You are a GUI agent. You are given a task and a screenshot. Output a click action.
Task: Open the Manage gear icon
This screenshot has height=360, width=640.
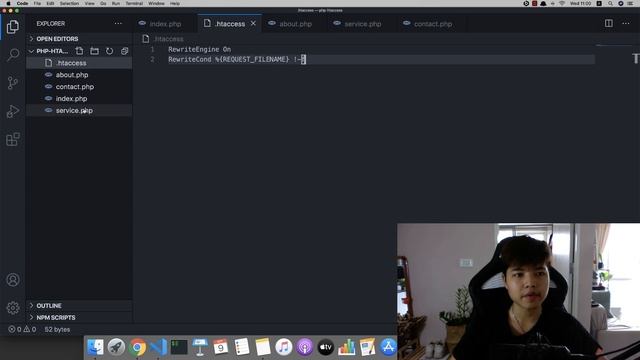[x=13, y=308]
